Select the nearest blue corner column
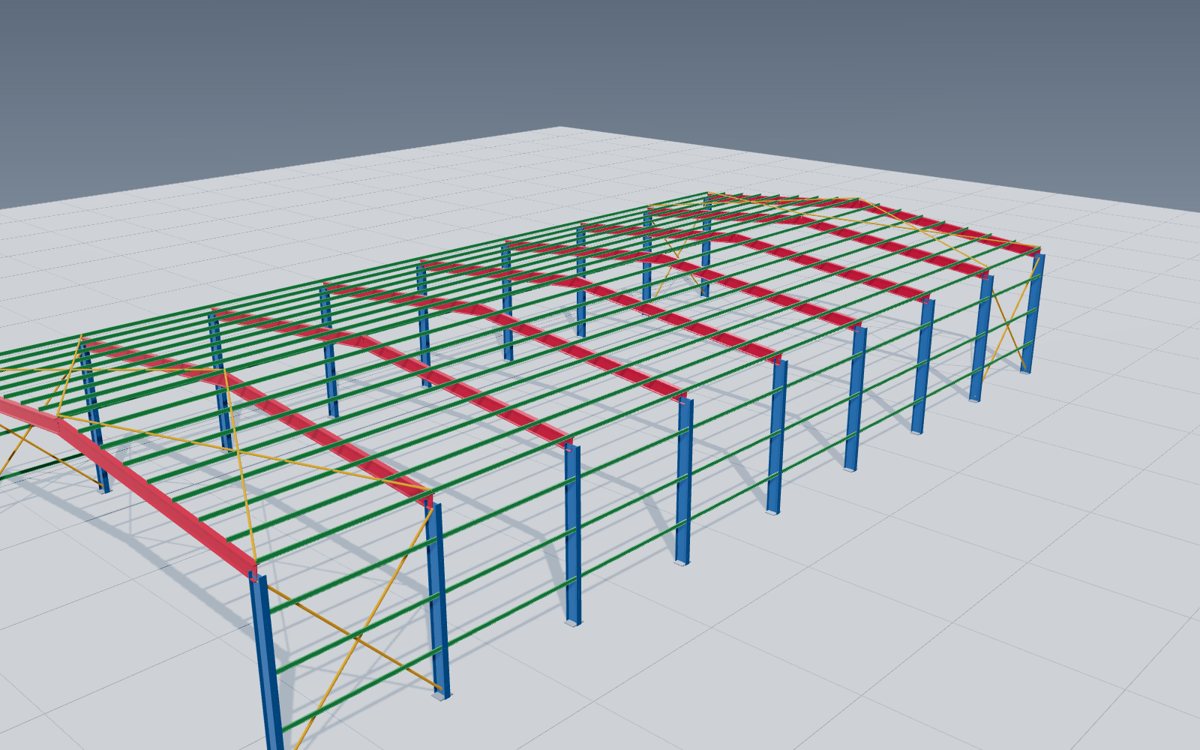Viewport: 1200px width, 750px height. click(x=267, y=662)
